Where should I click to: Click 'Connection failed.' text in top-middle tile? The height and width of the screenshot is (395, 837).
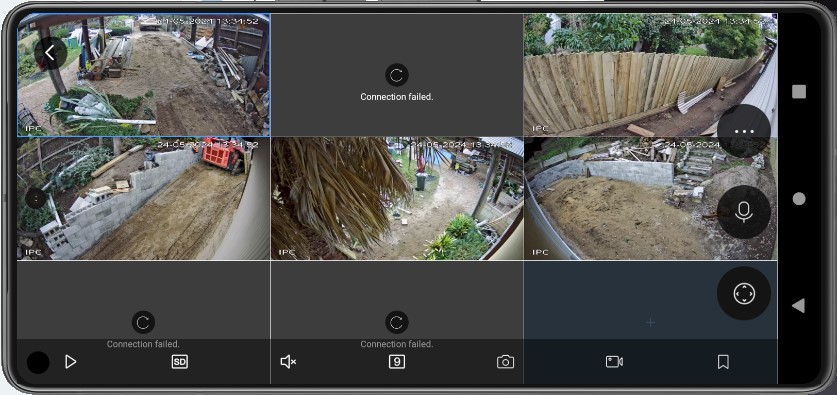[x=397, y=97]
